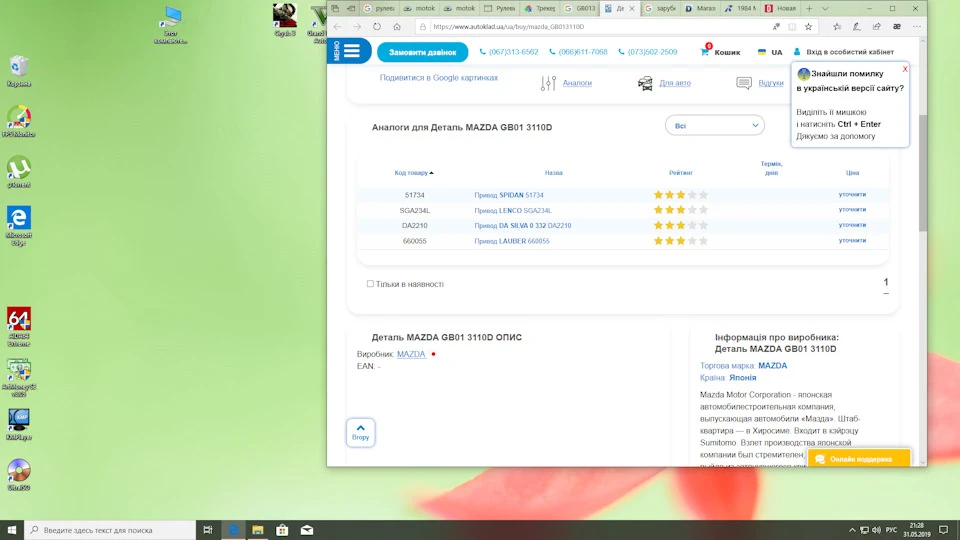Select the FPS Monitor desktop shortcut
Viewport: 960px width, 540px height.
(x=18, y=121)
